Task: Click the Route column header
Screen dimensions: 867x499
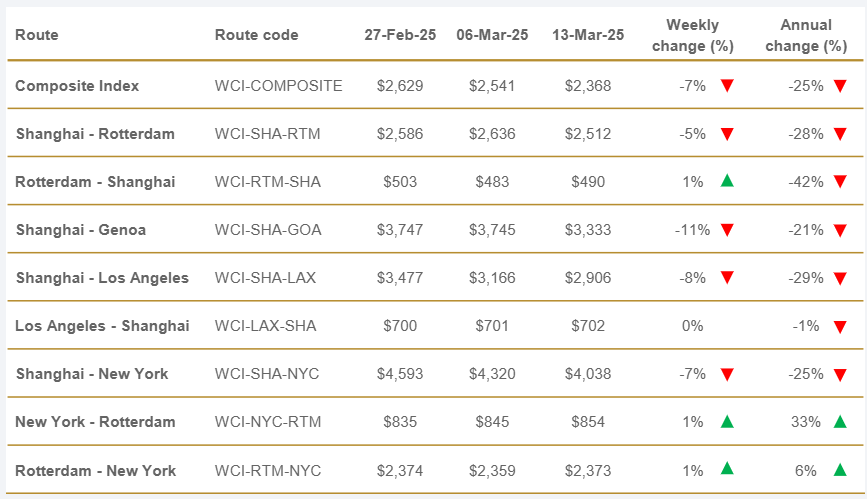Action: click(x=37, y=35)
